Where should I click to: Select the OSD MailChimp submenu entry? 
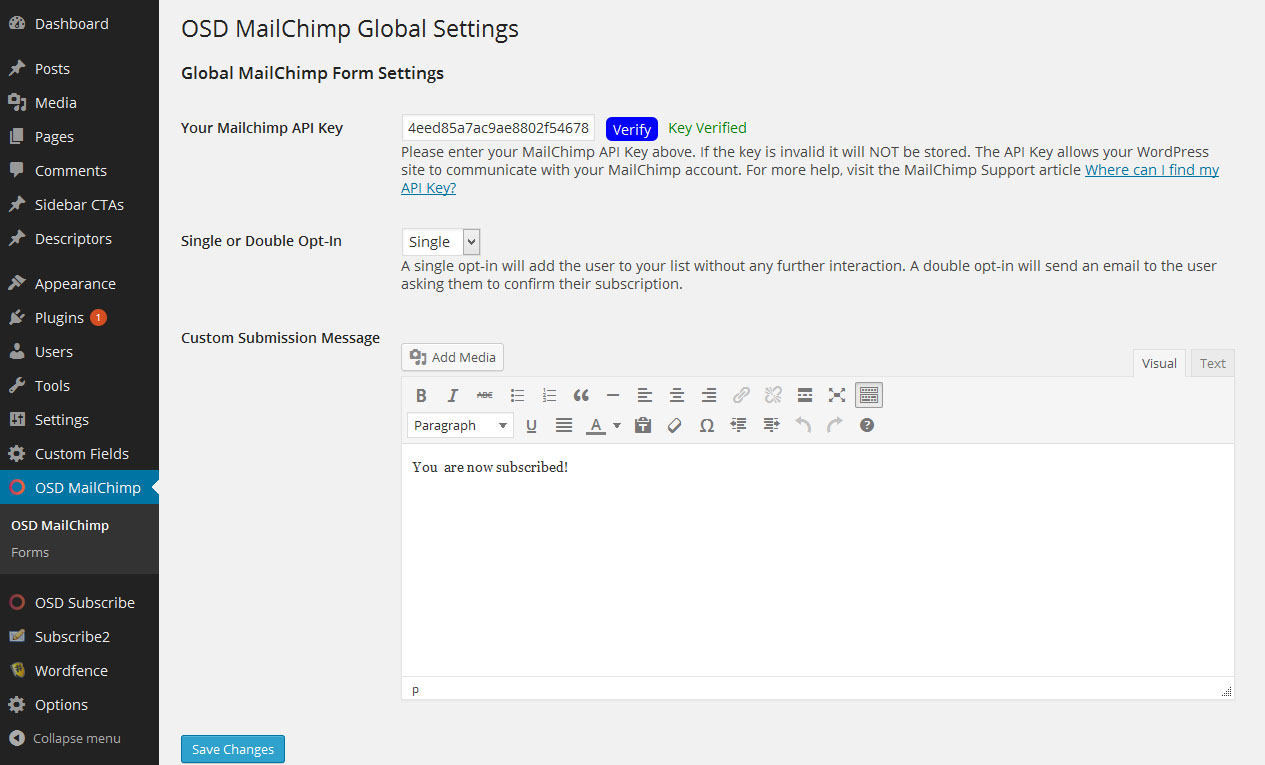60,525
